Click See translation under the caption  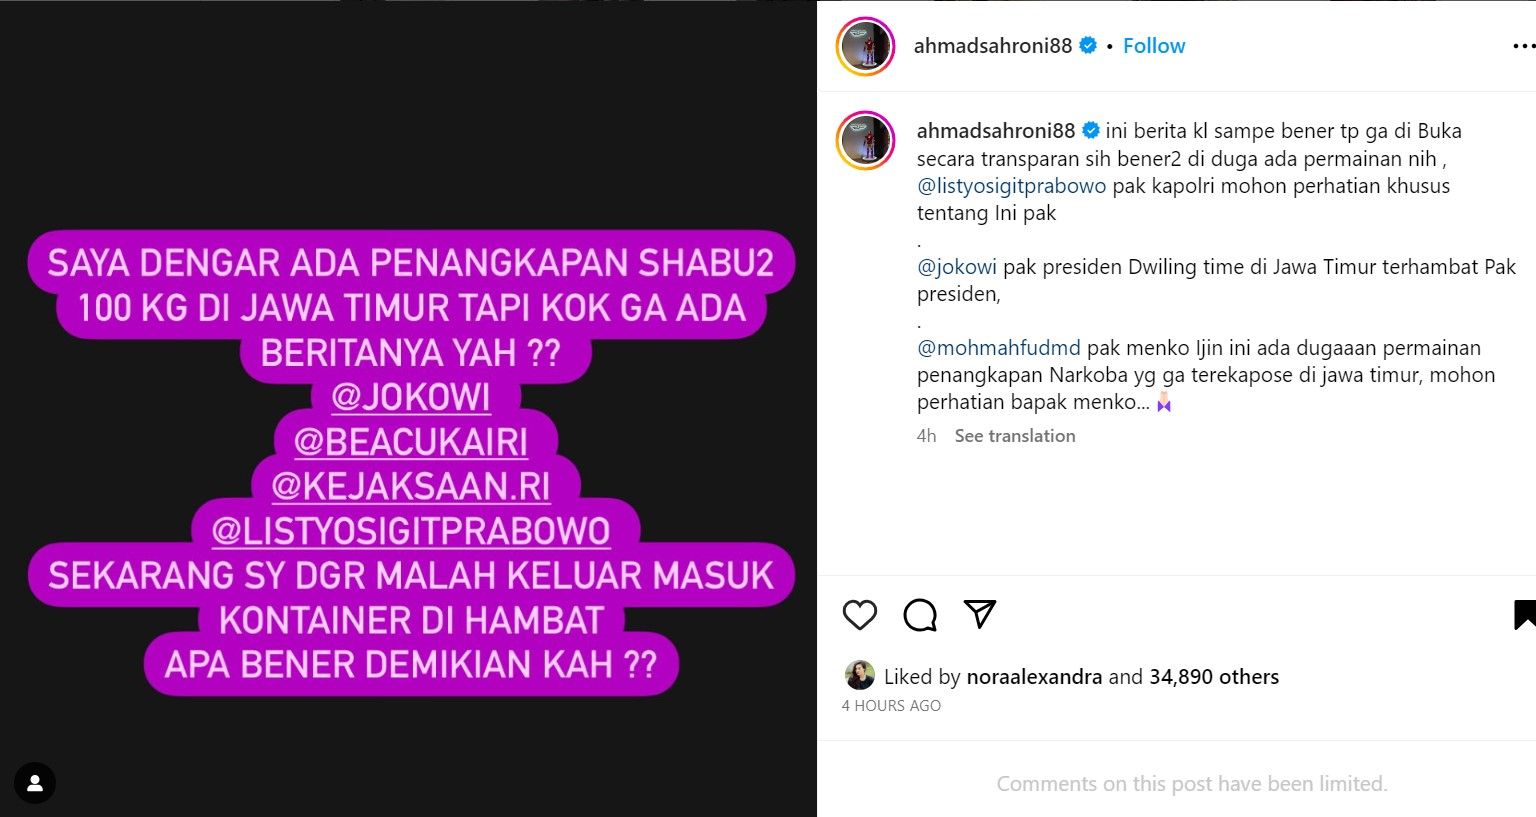pyautogui.click(x=1014, y=436)
